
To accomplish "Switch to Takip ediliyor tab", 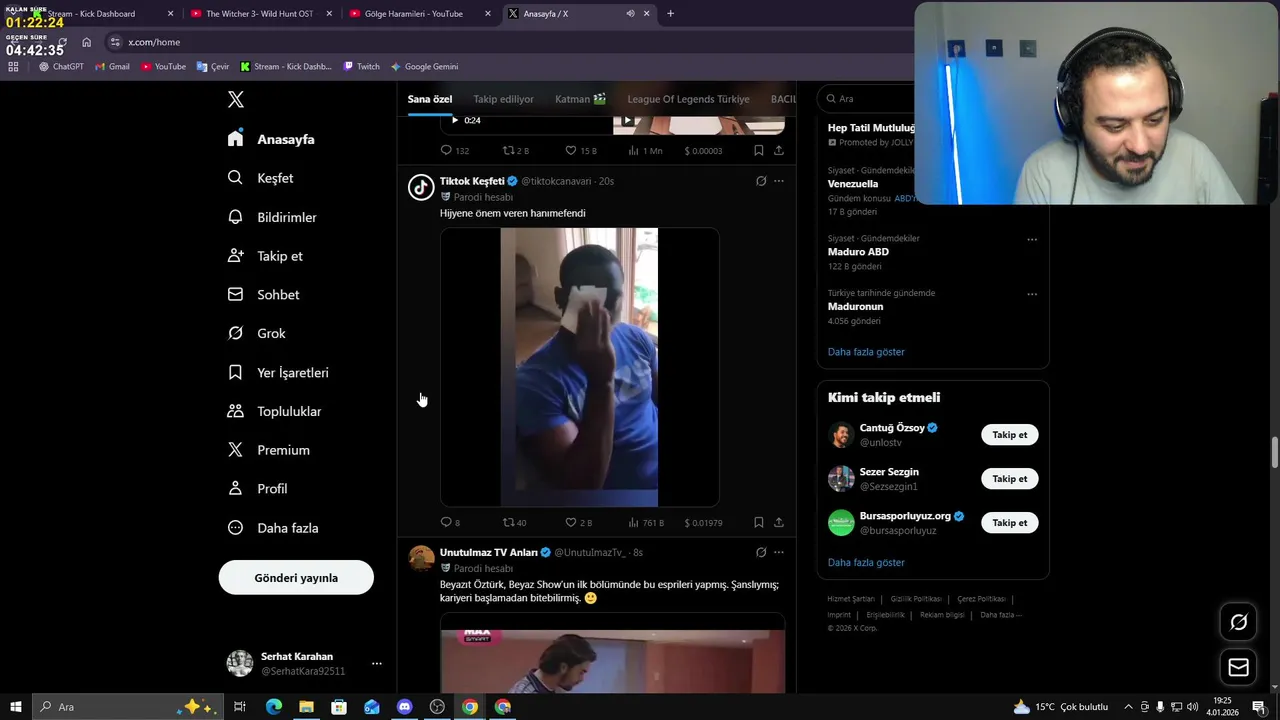I will coord(503,99).
